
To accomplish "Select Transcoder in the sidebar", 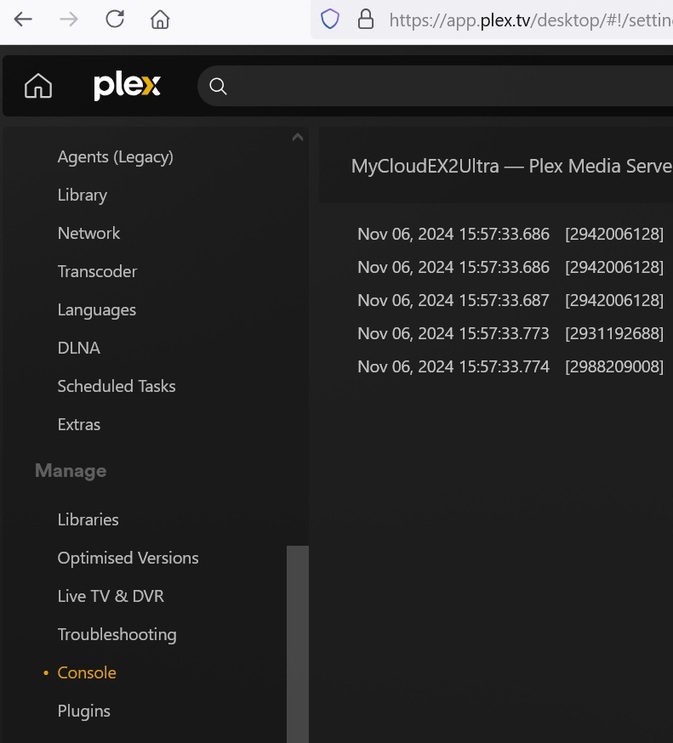I will coord(97,271).
